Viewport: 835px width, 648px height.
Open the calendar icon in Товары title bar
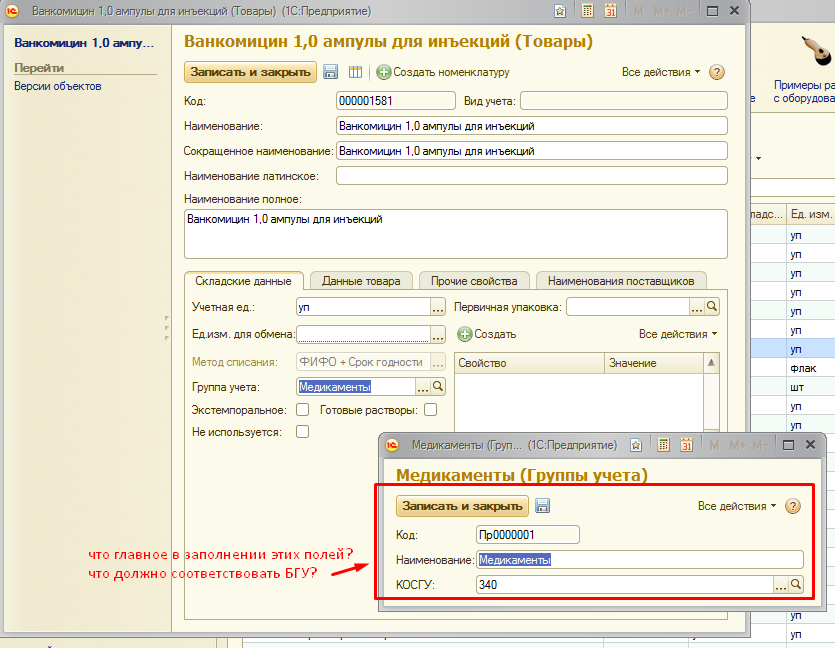point(609,11)
